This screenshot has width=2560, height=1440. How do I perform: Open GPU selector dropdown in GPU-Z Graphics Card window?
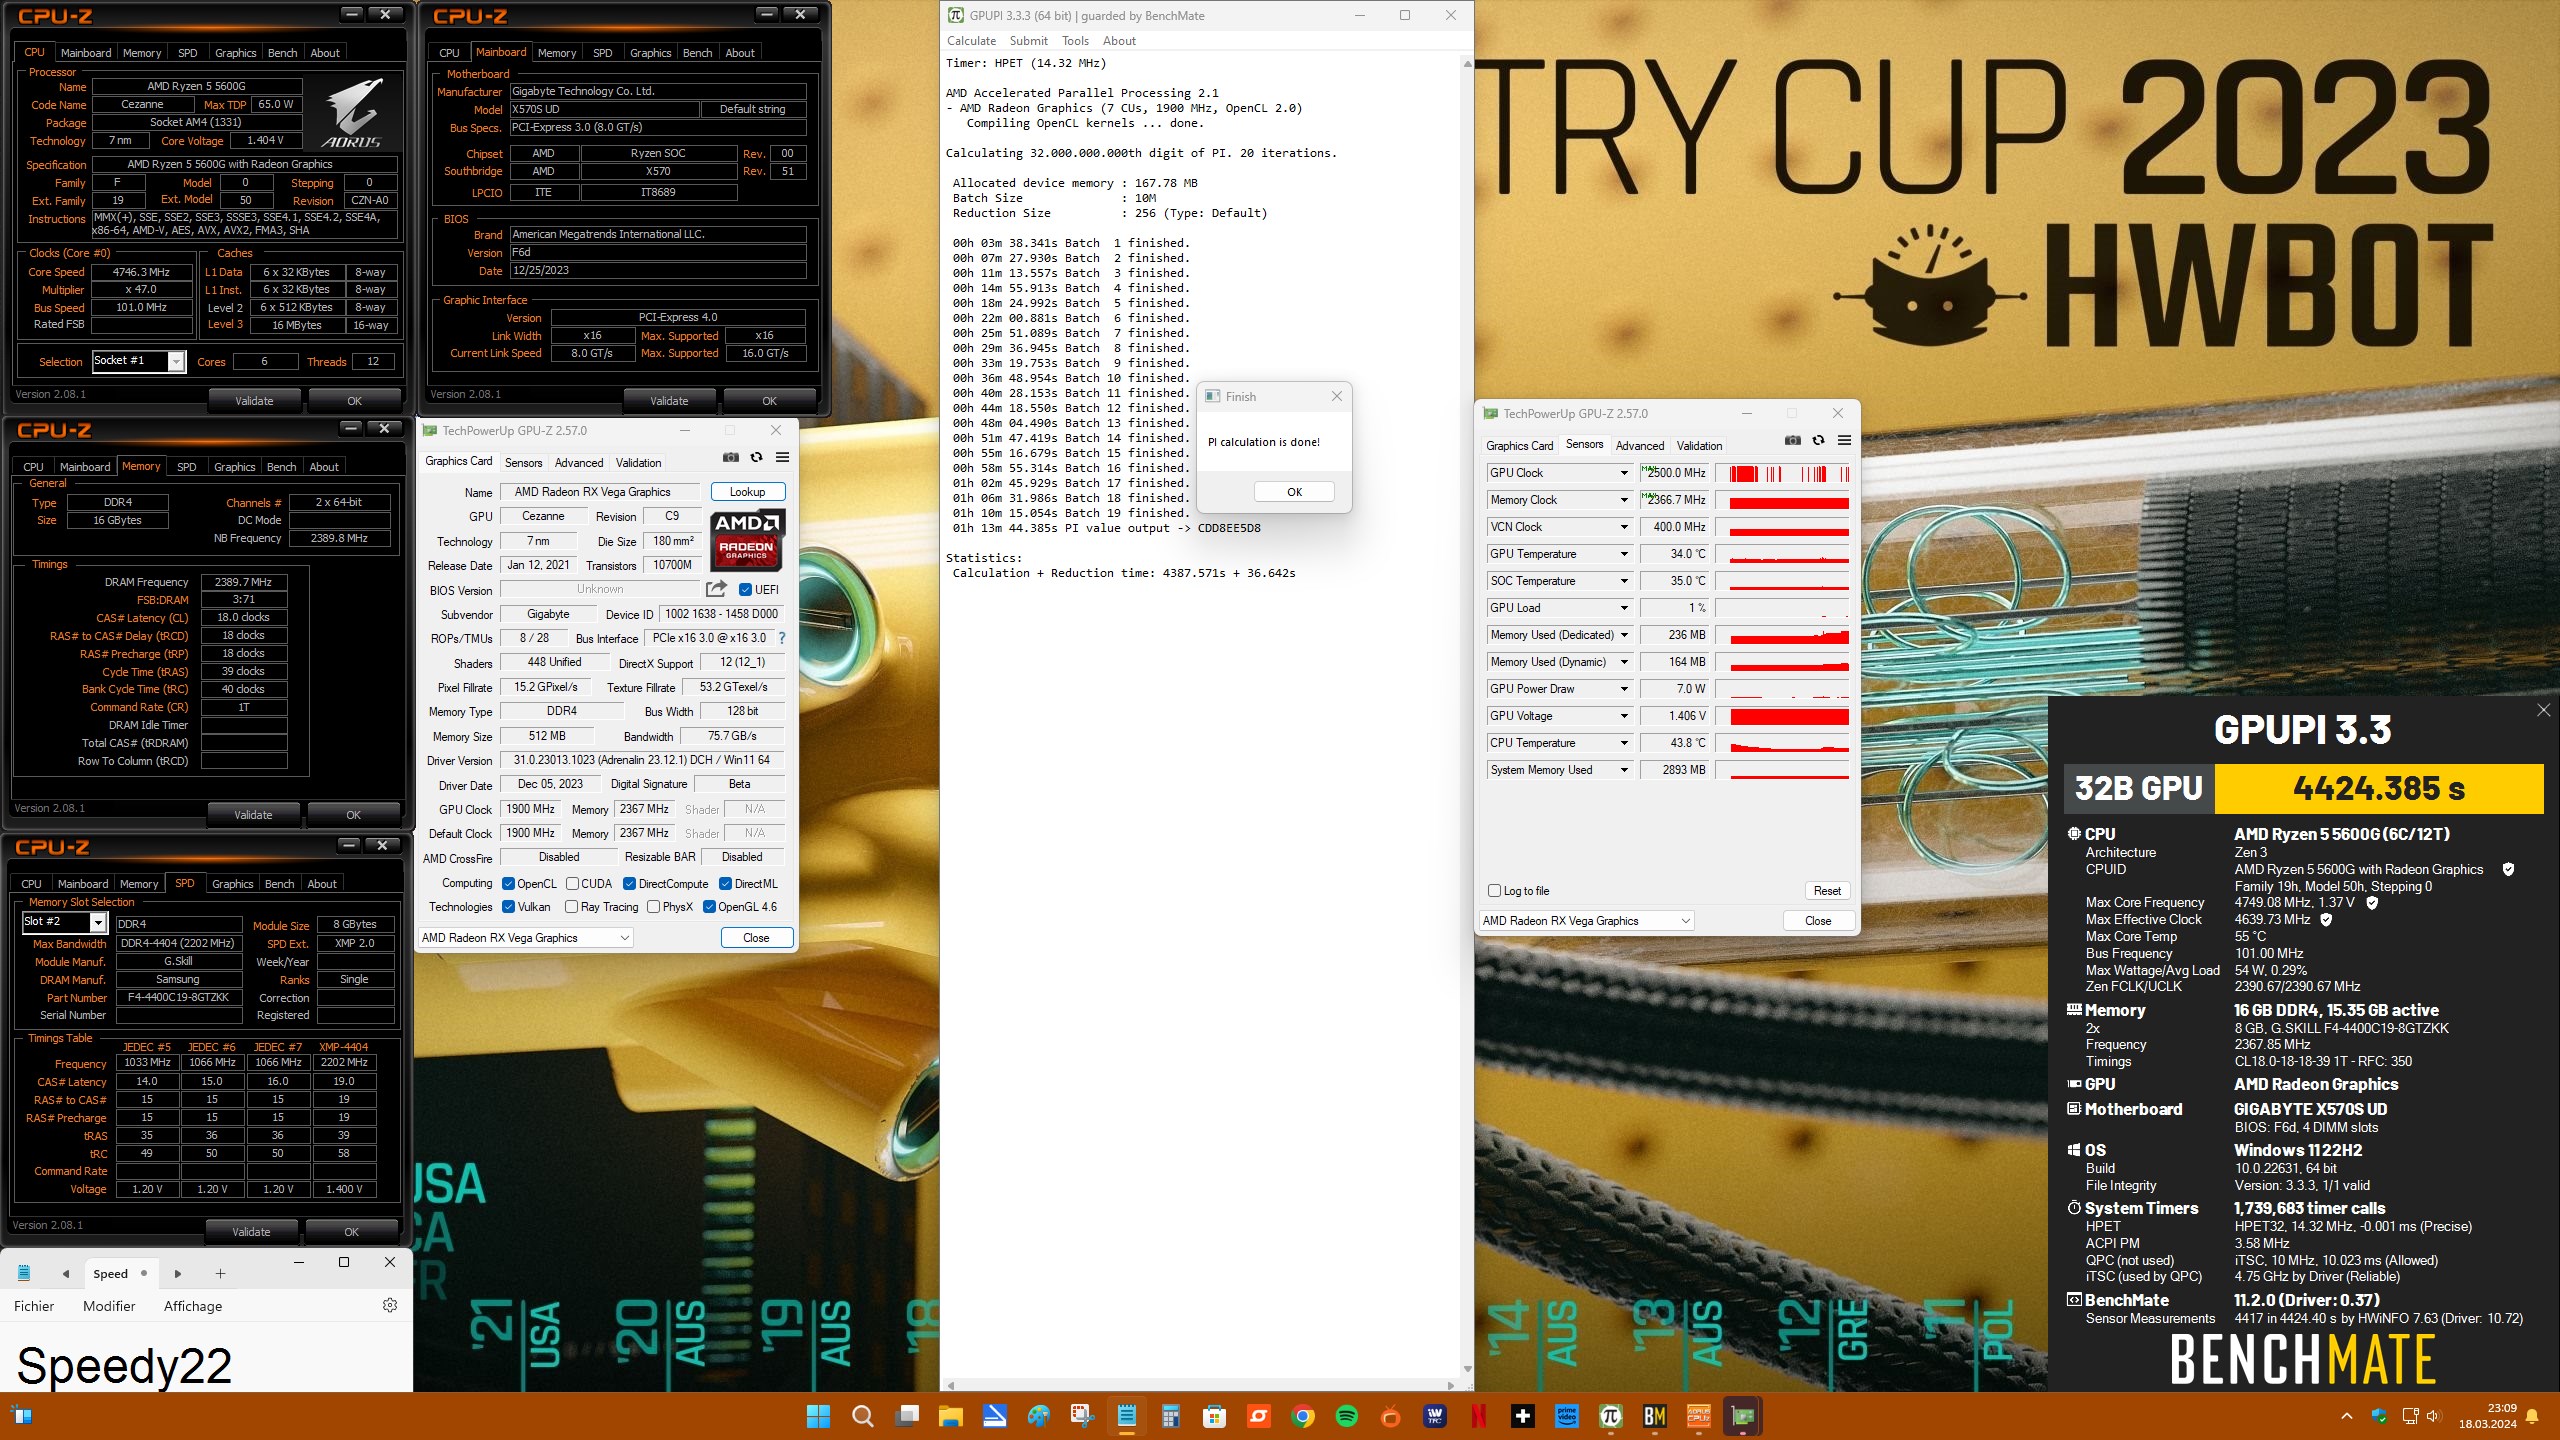click(x=526, y=938)
